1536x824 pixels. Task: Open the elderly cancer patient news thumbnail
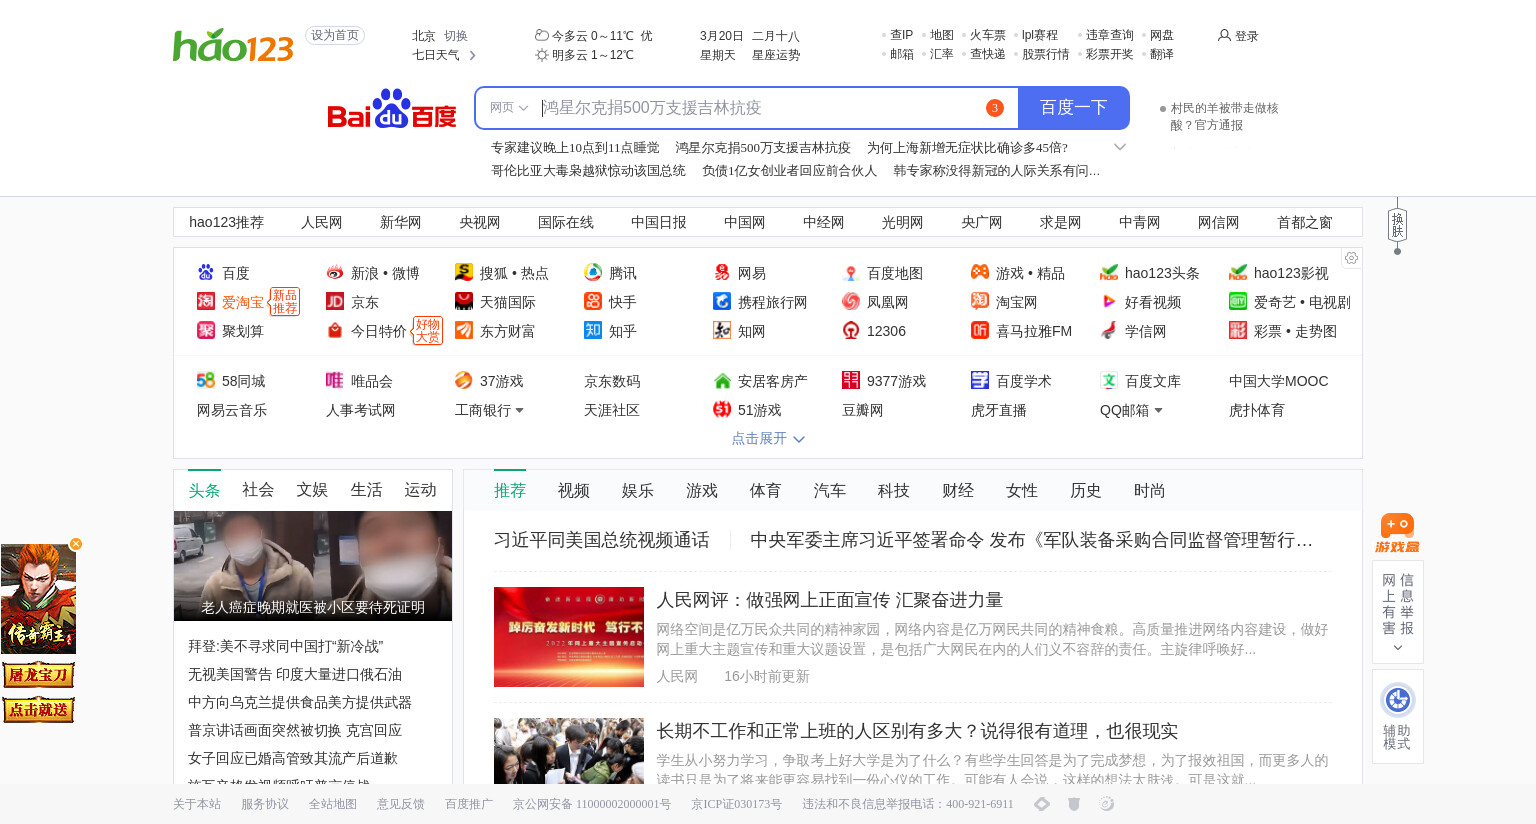pyautogui.click(x=313, y=566)
